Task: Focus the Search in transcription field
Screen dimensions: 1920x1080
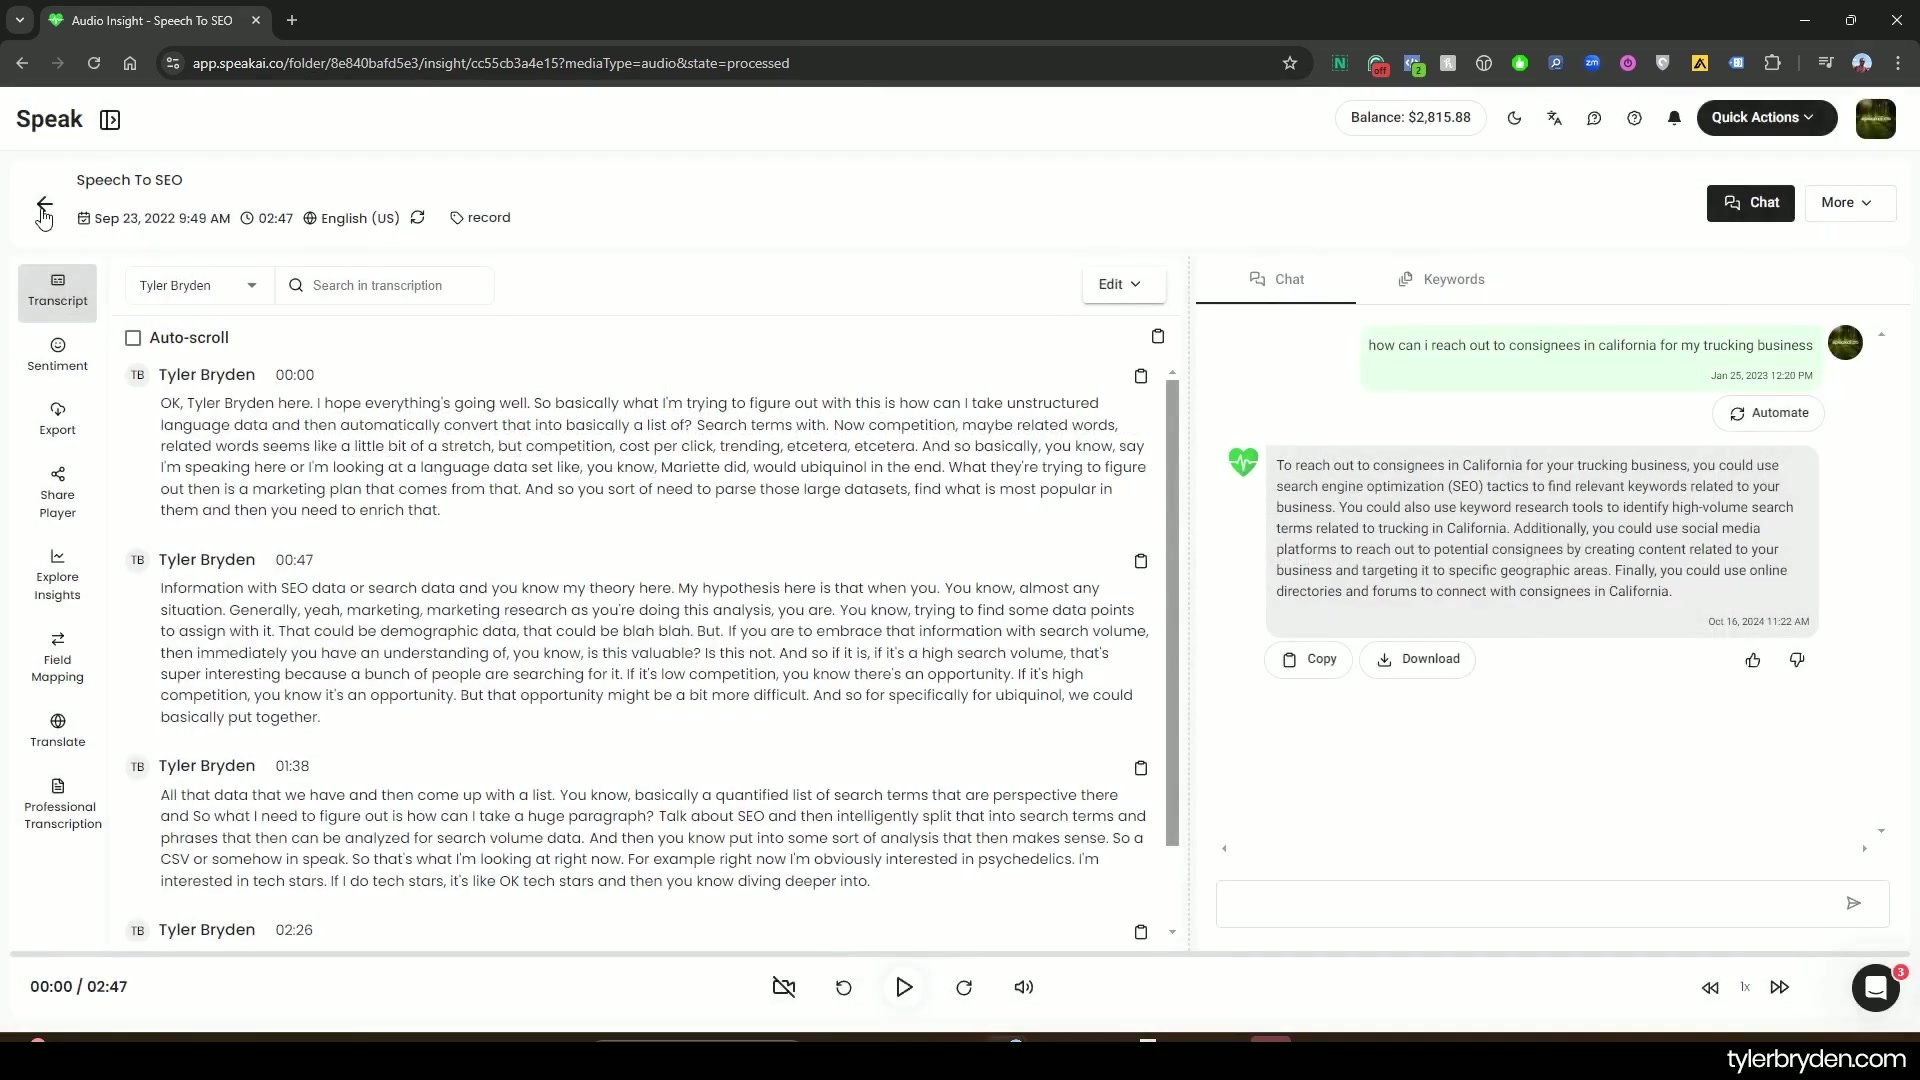Action: pyautogui.click(x=385, y=285)
